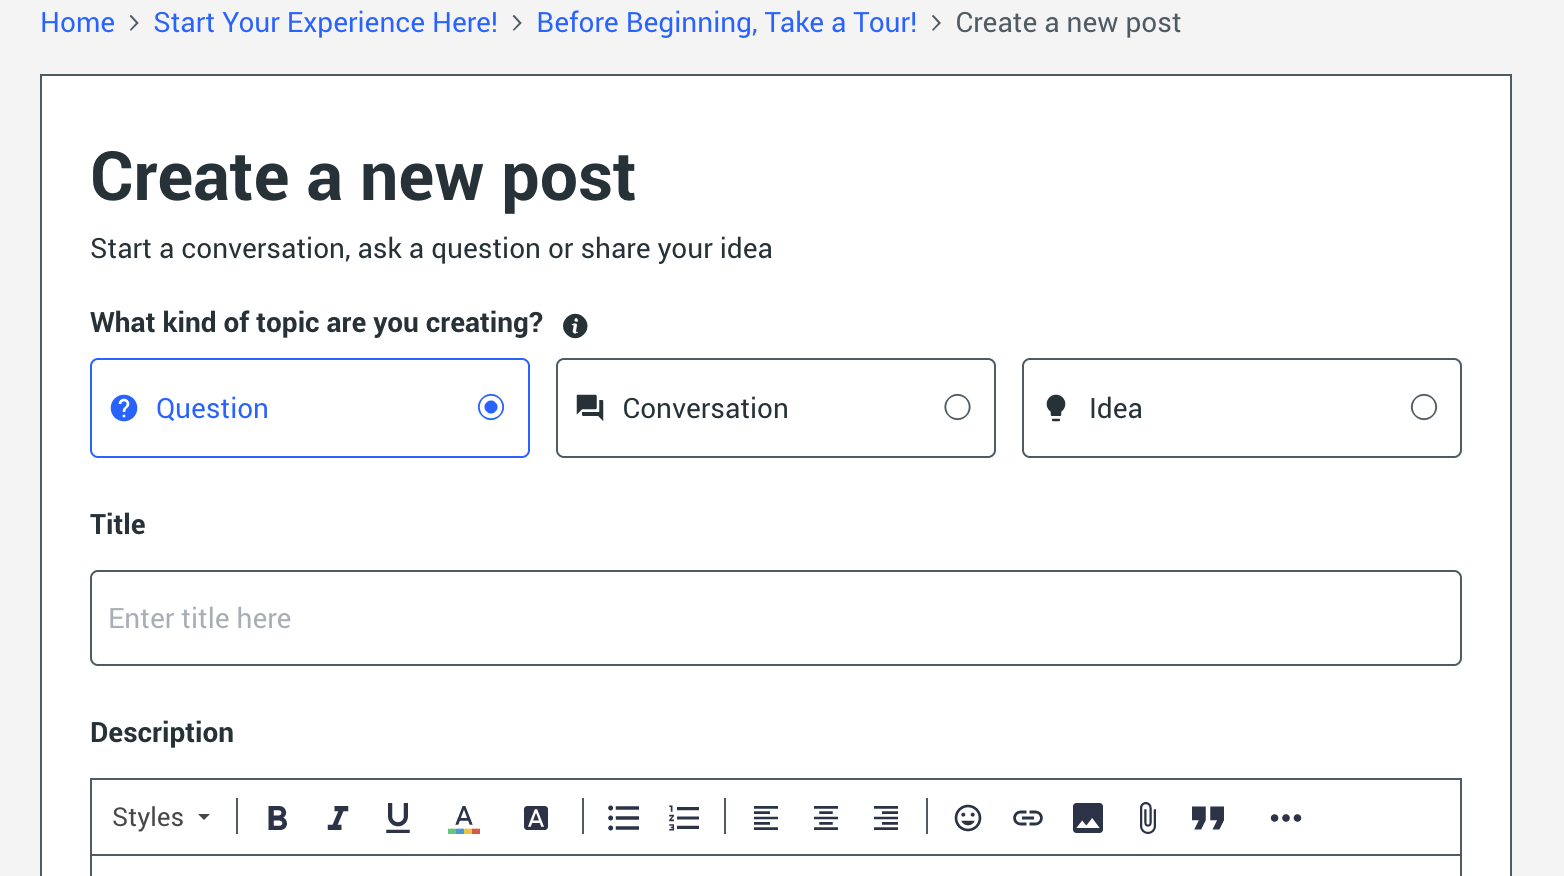Open 'Start Your Experience Here!' breadcrumb

point(325,22)
